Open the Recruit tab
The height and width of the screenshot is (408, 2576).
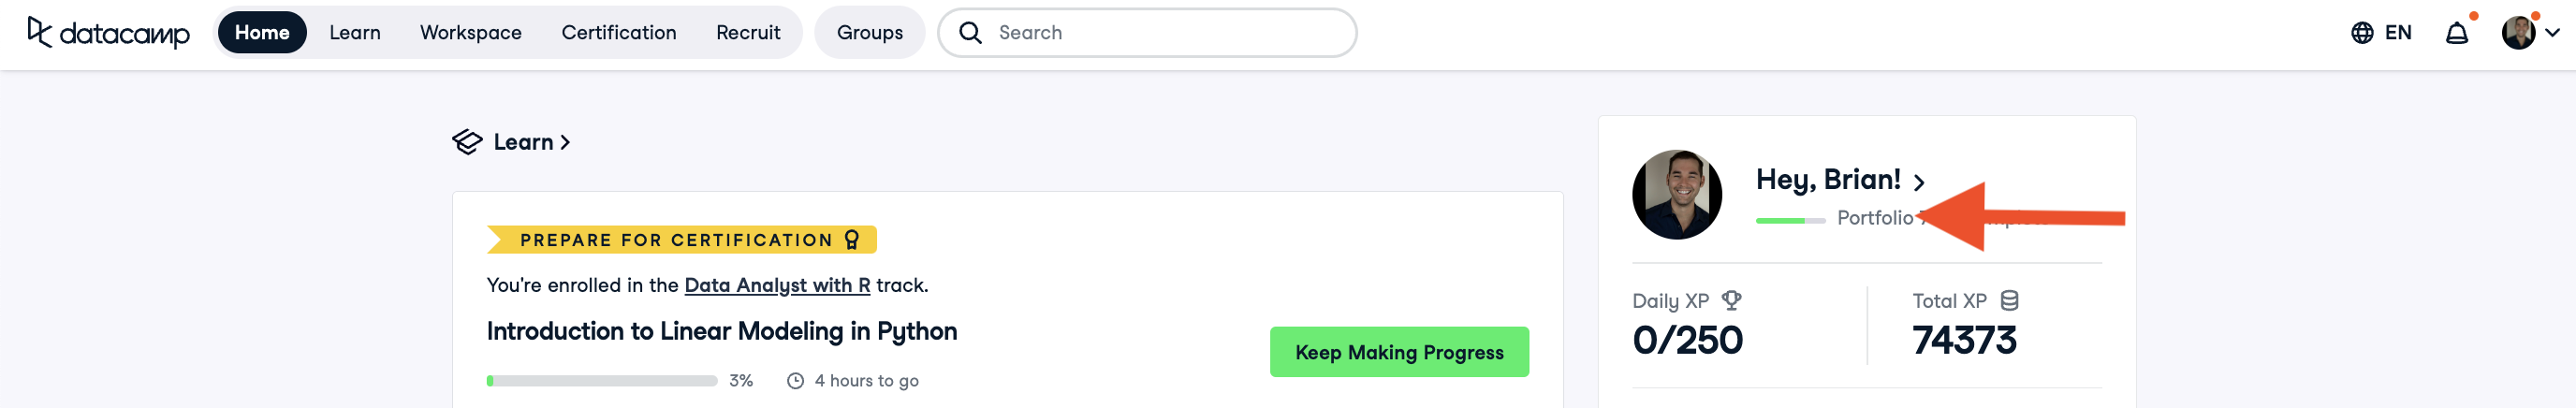click(x=747, y=33)
